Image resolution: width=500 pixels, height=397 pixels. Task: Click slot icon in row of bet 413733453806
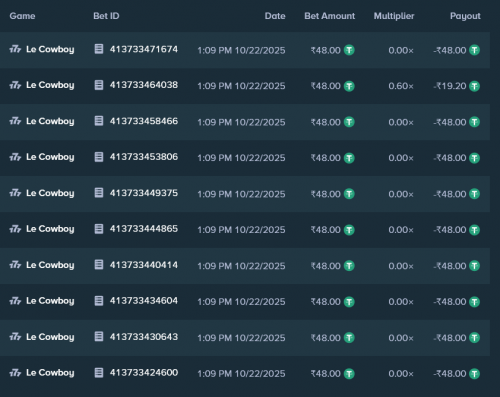pyautogui.click(x=15, y=157)
